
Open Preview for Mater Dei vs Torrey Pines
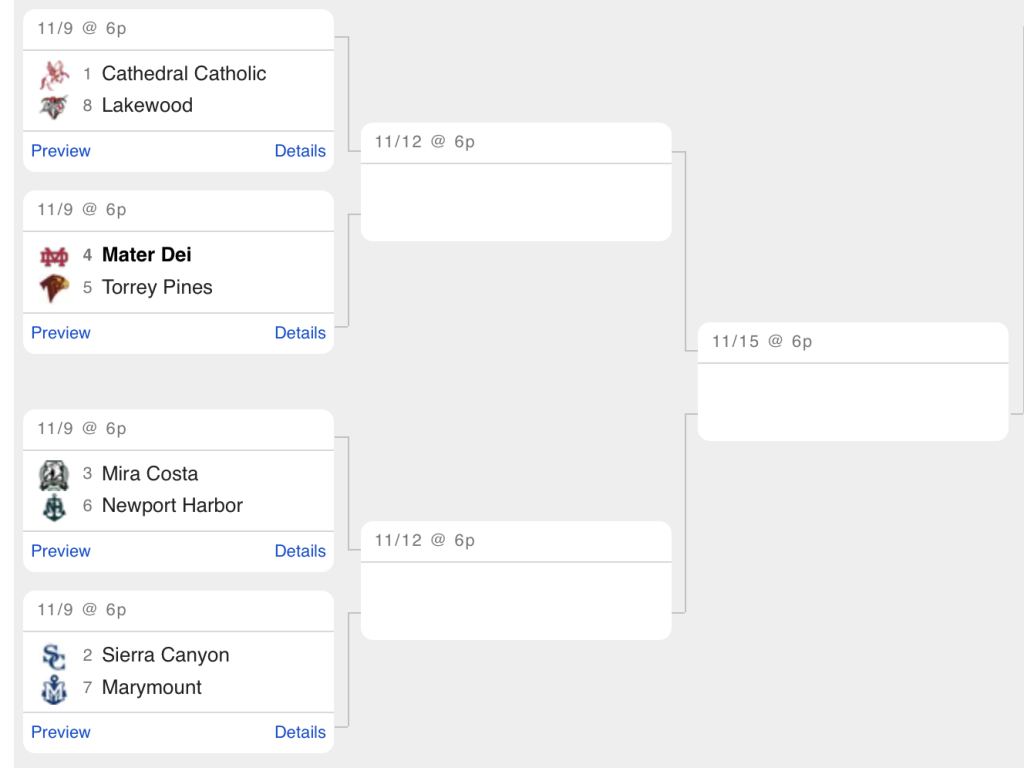pyautogui.click(x=61, y=333)
